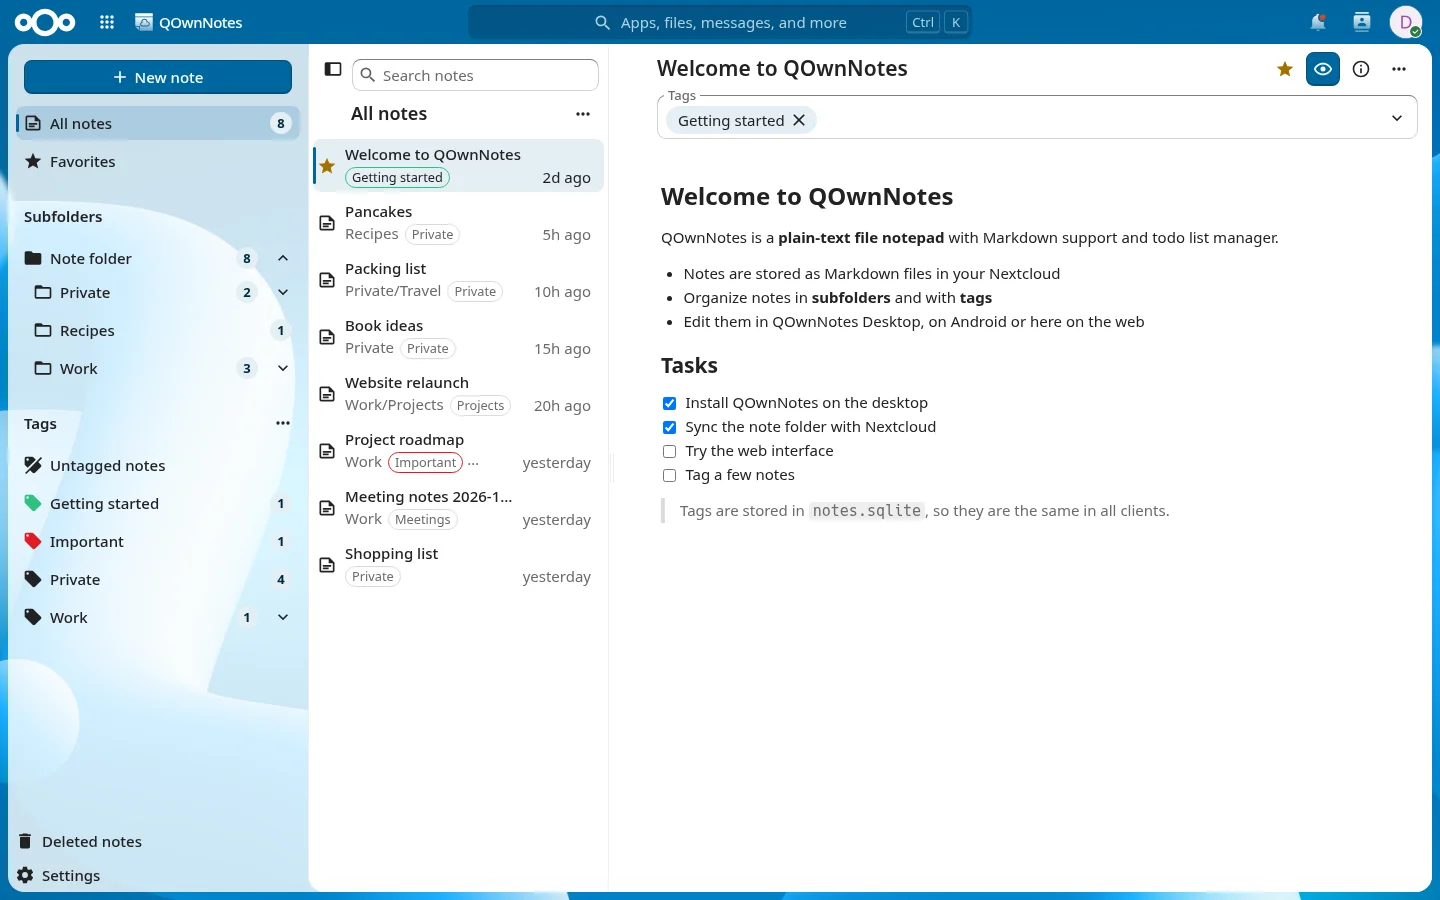
Task: Show Untagged notes
Action: [x=157, y=465]
